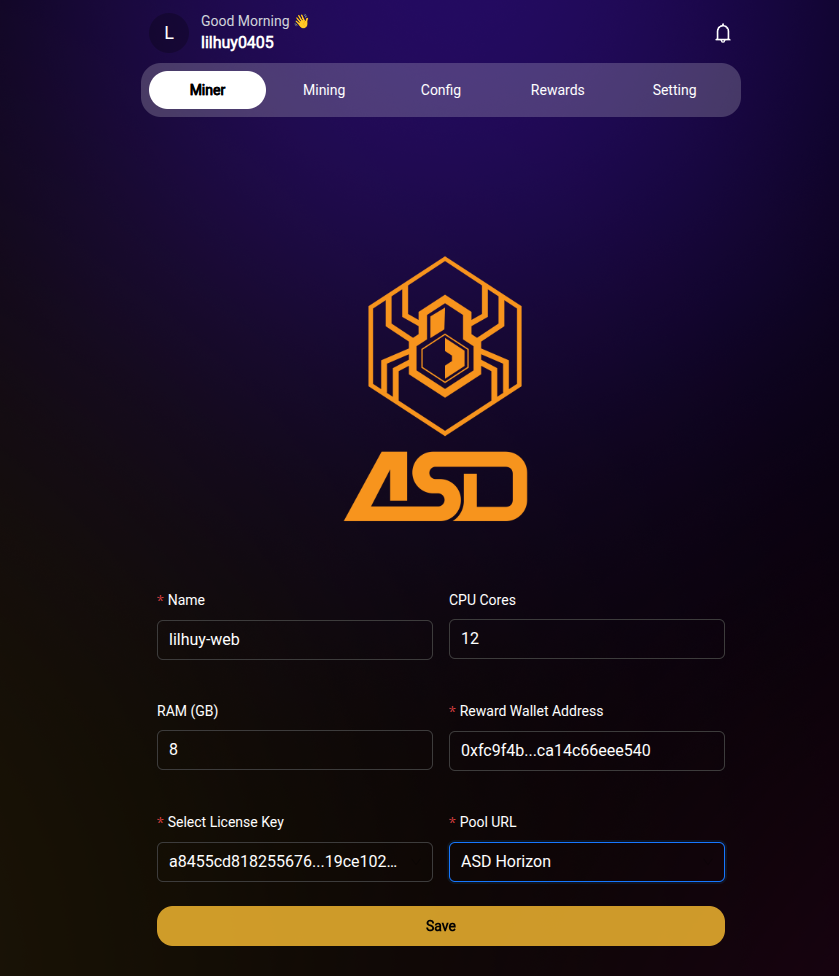839x976 pixels.
Task: Click the Name field containing lilhuy-web
Action: click(x=294, y=639)
